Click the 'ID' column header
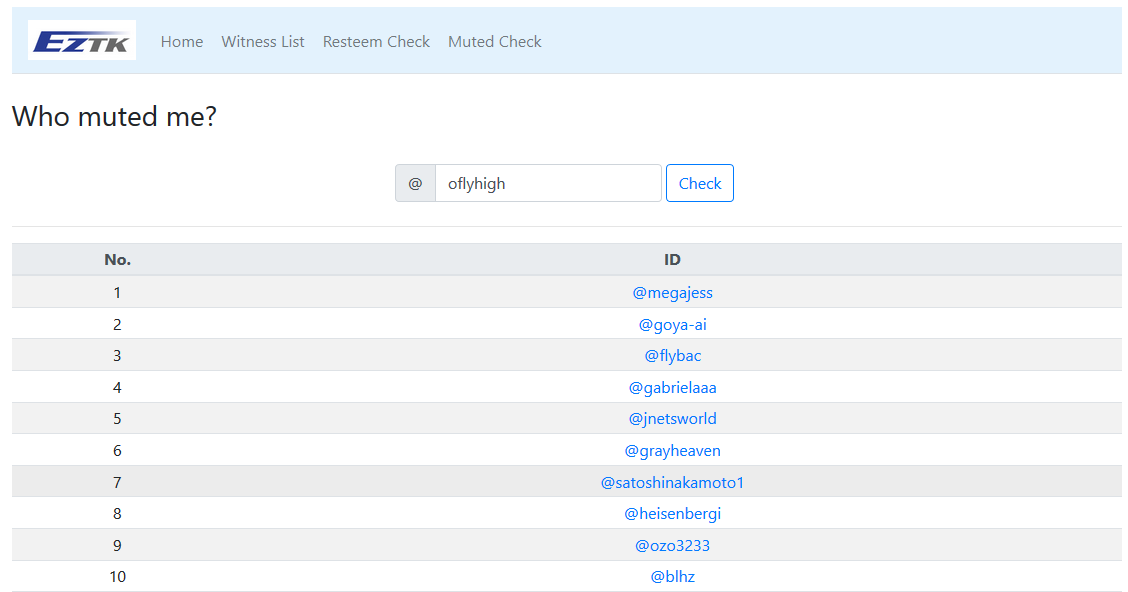This screenshot has width=1128, height=592. tap(672, 260)
